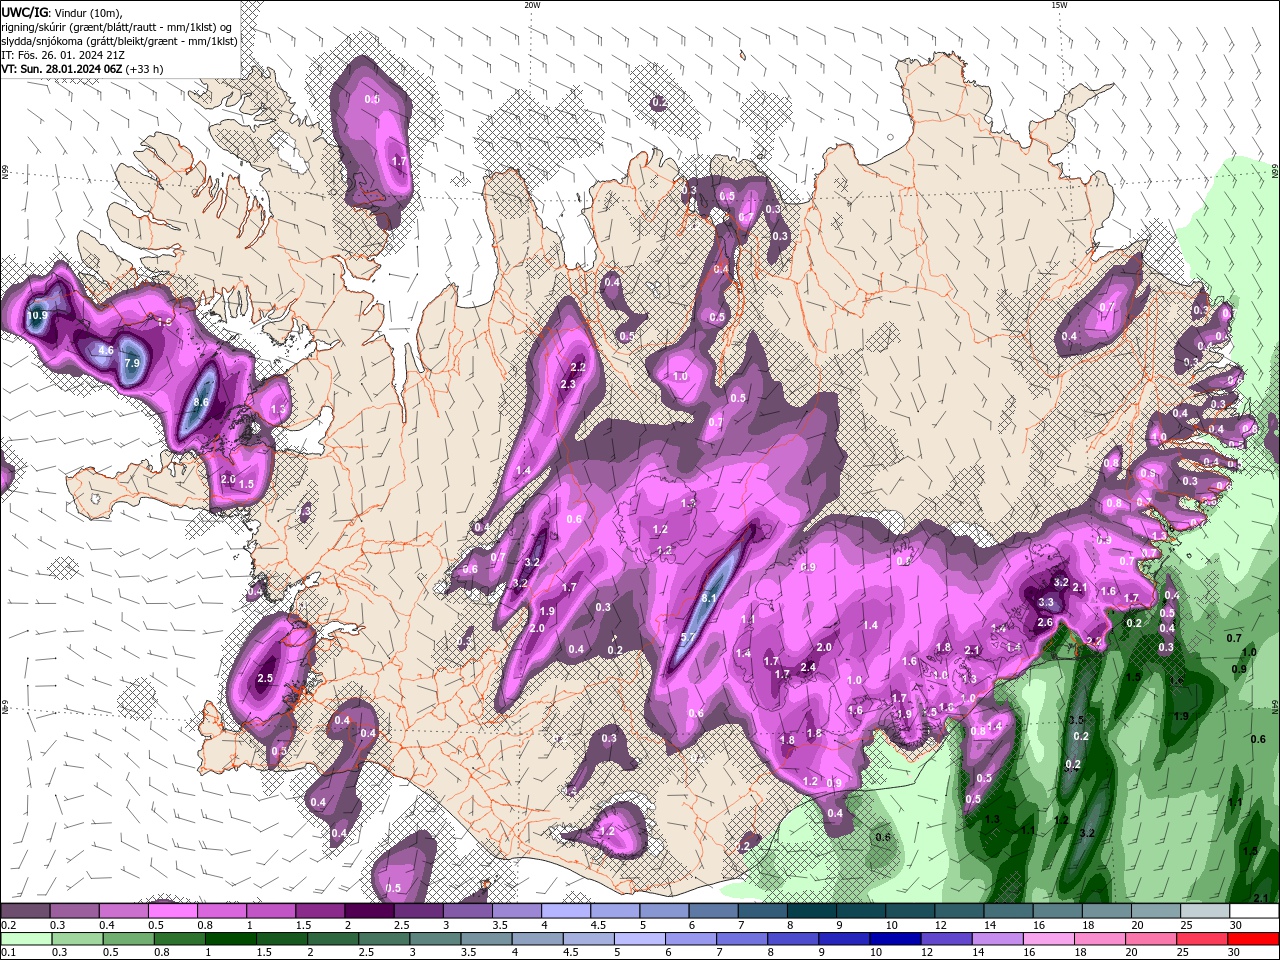The width and height of the screenshot is (1280, 960).
Task: Click the '2.4' snowfall value on the map
Action: pyautogui.click(x=809, y=667)
